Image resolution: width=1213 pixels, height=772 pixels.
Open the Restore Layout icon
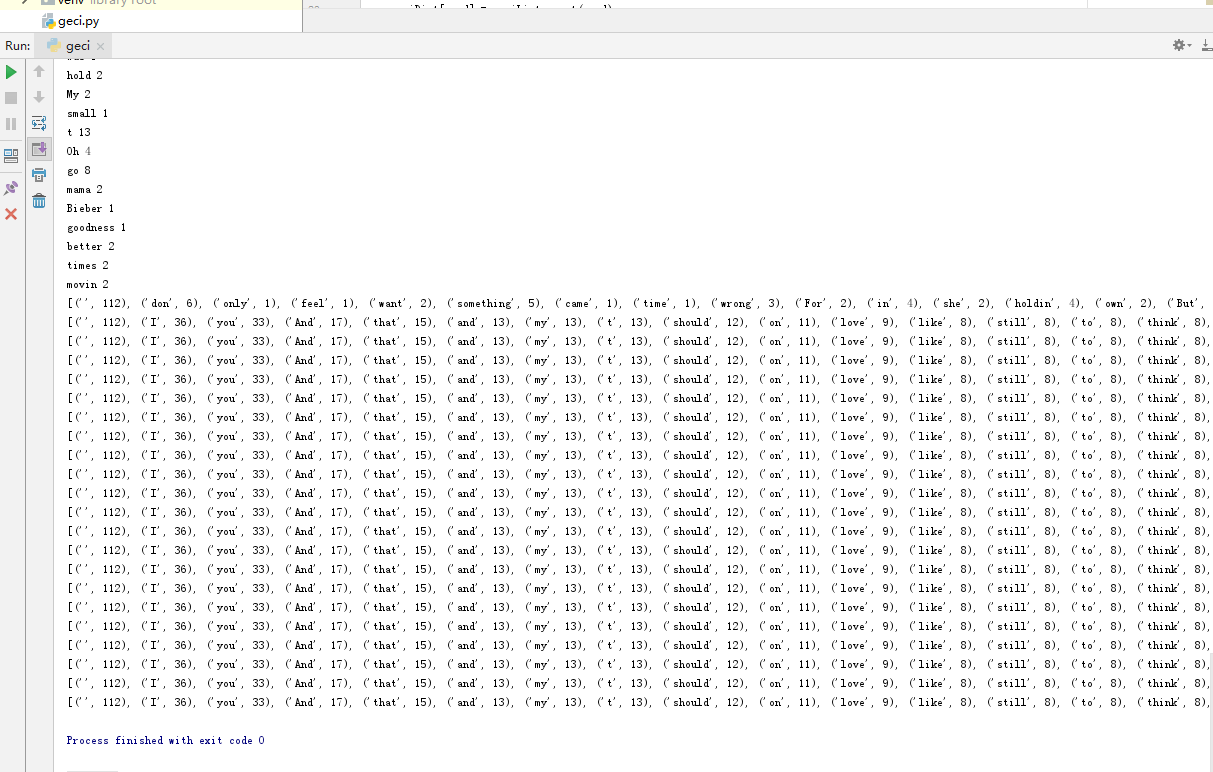11,156
